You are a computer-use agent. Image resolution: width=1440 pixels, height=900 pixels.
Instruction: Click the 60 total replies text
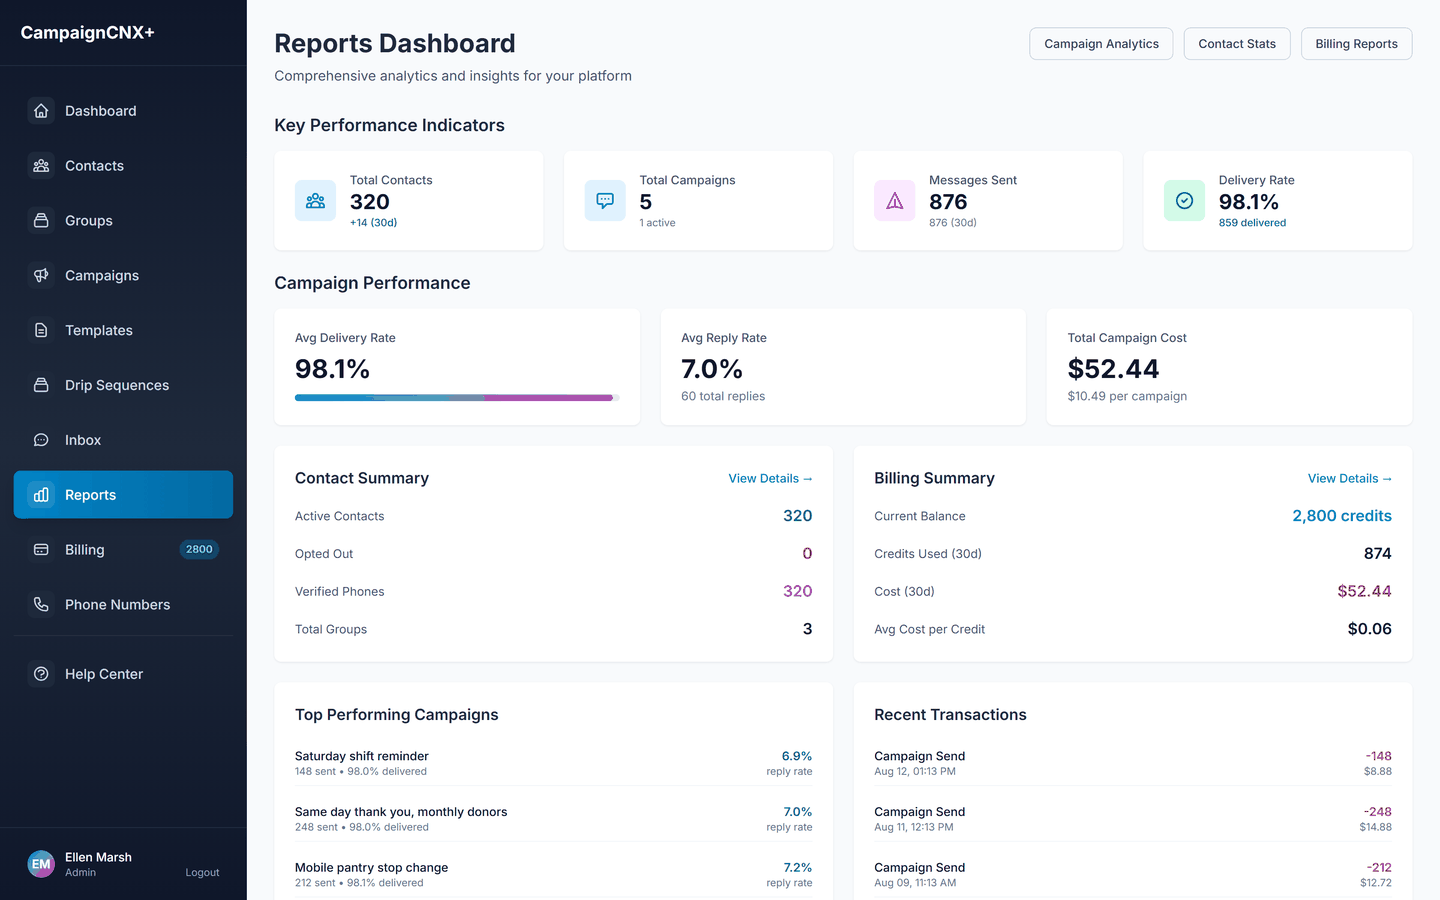(x=723, y=396)
